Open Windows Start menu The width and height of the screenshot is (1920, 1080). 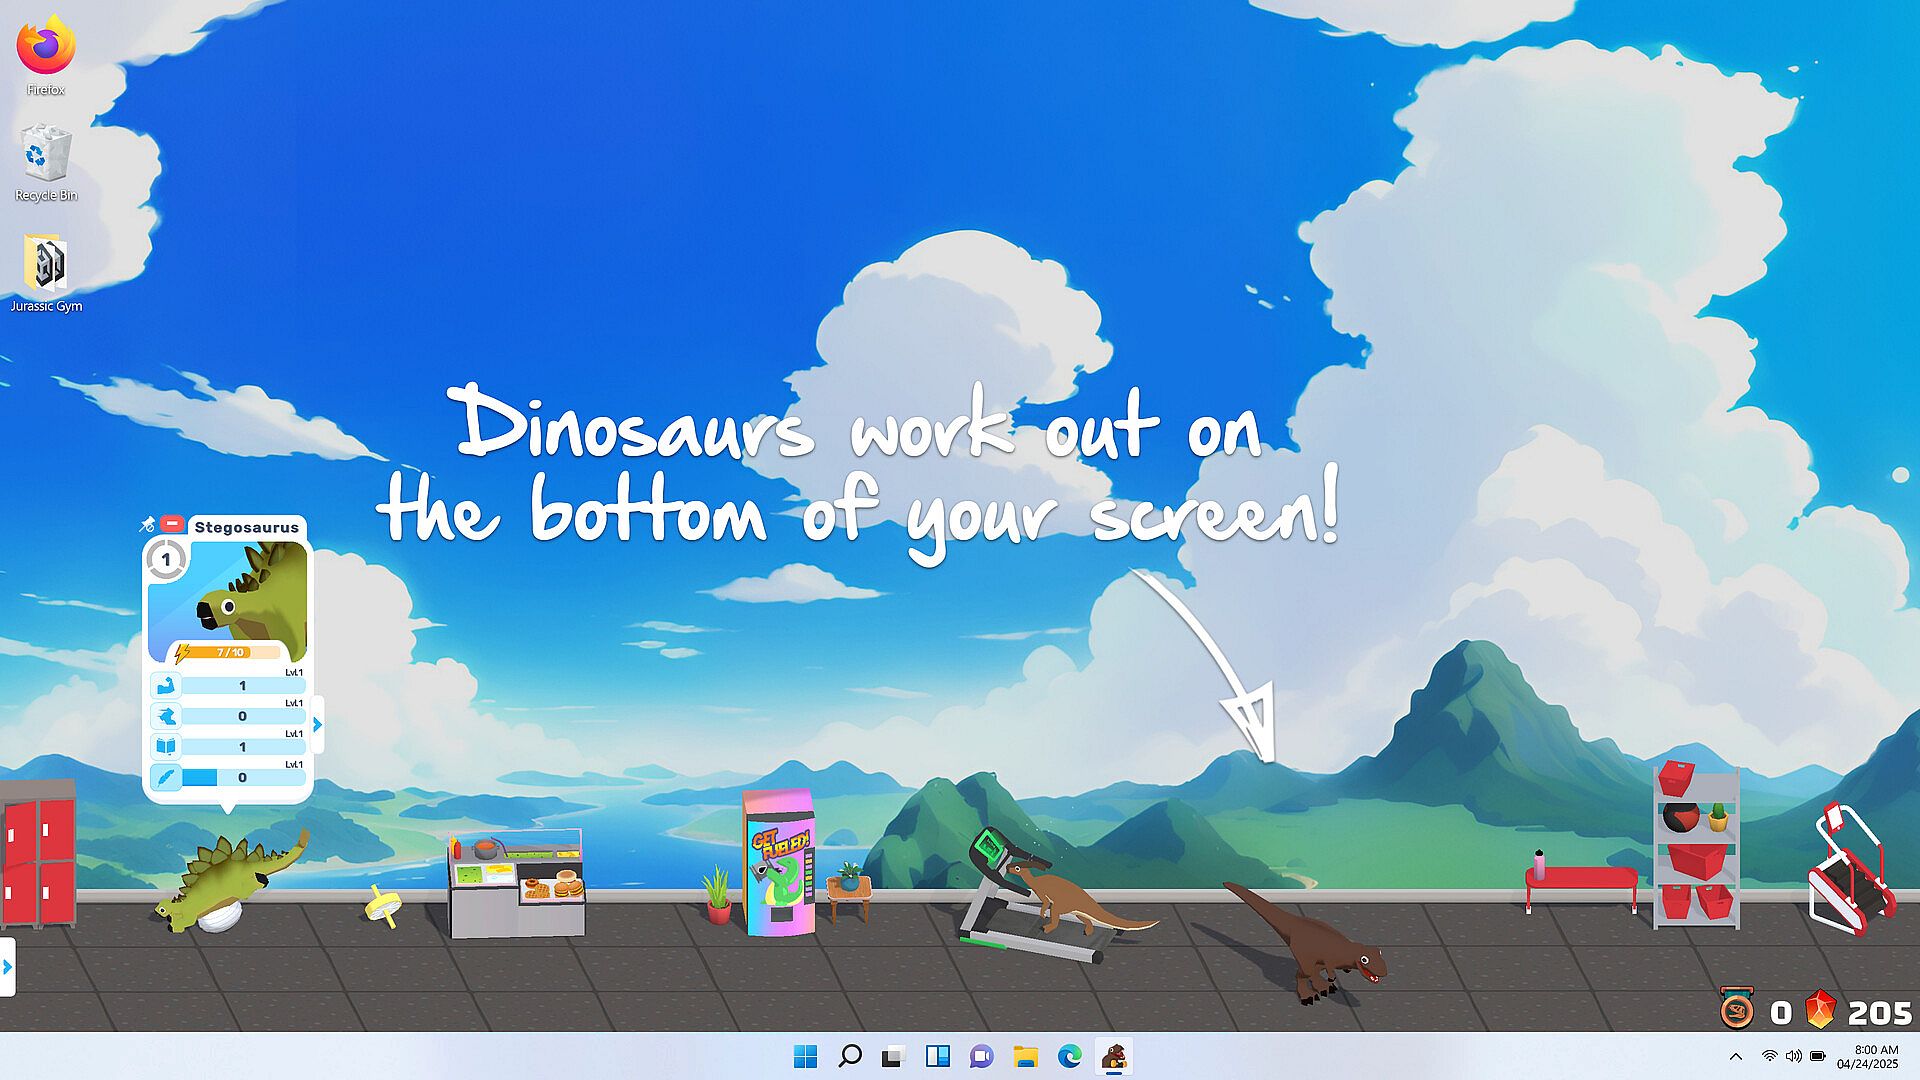pyautogui.click(x=805, y=1056)
